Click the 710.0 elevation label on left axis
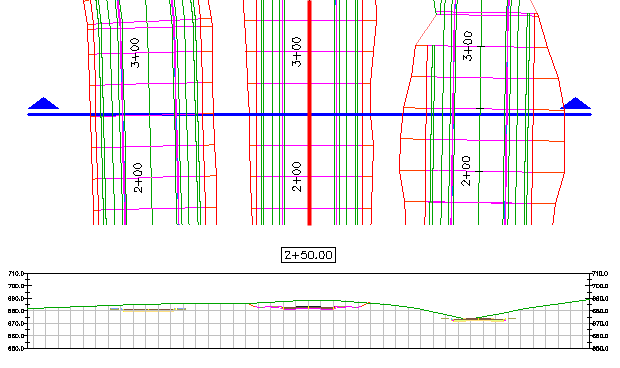The width and height of the screenshot is (620, 368). (16, 274)
